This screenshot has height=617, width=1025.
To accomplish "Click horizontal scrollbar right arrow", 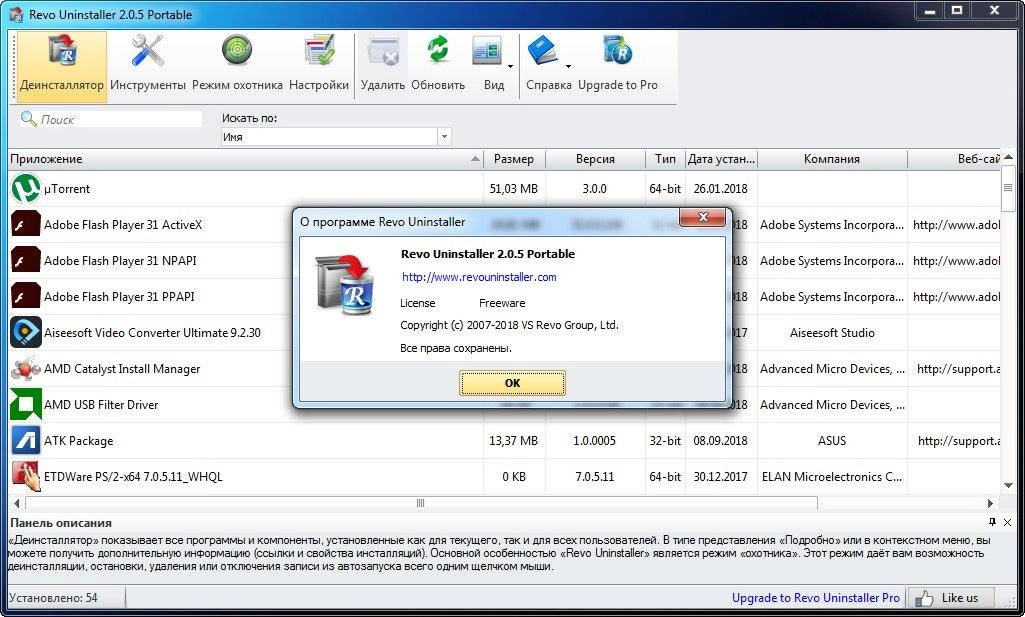I will [990, 503].
